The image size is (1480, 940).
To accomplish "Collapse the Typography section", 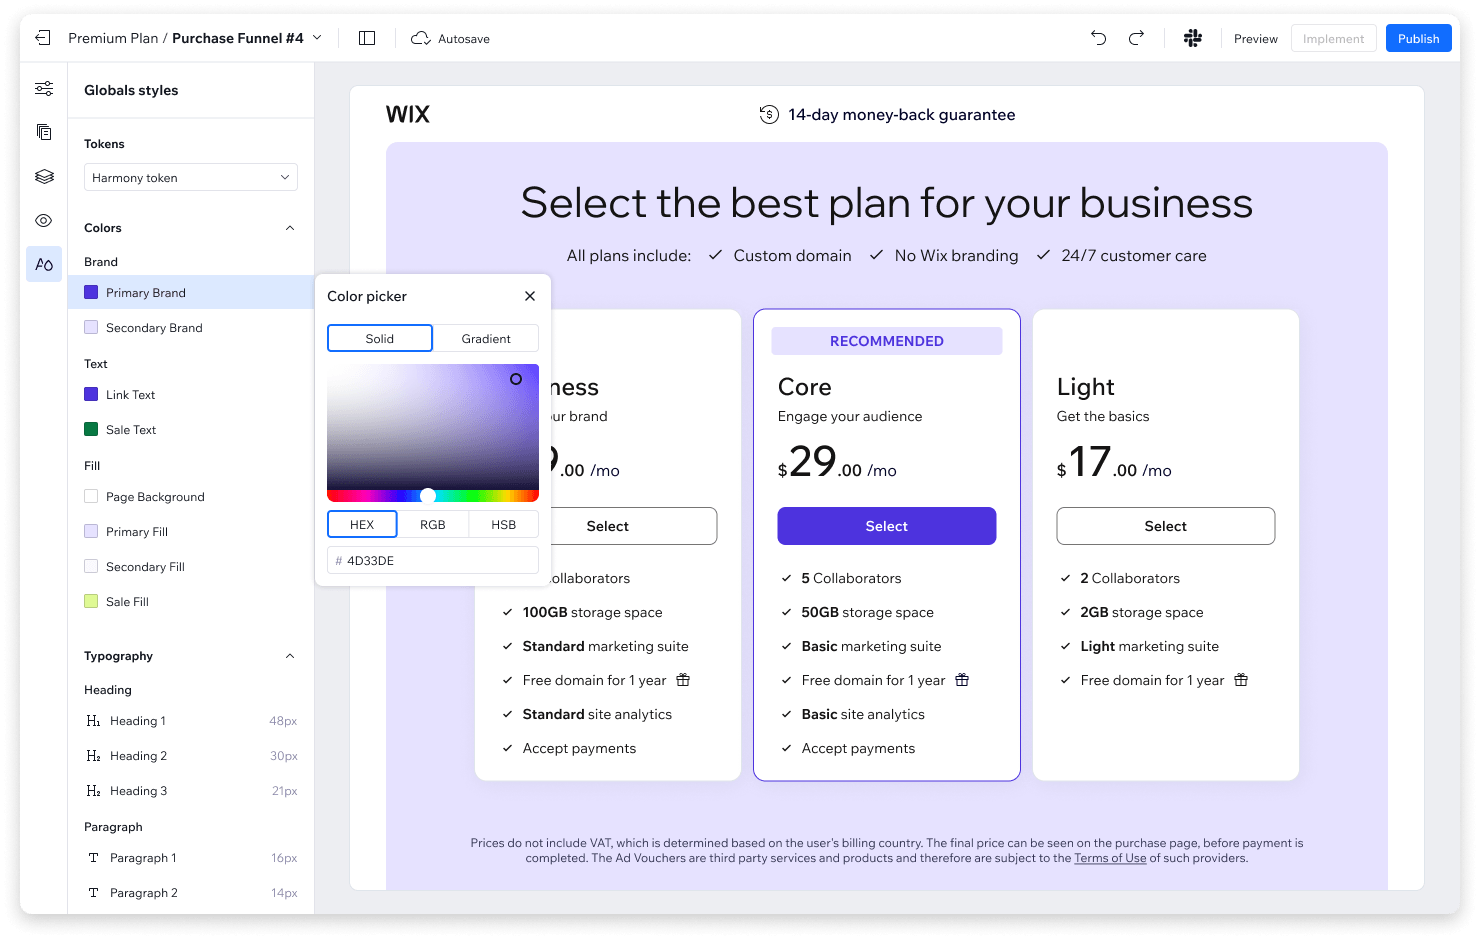I will [290, 656].
